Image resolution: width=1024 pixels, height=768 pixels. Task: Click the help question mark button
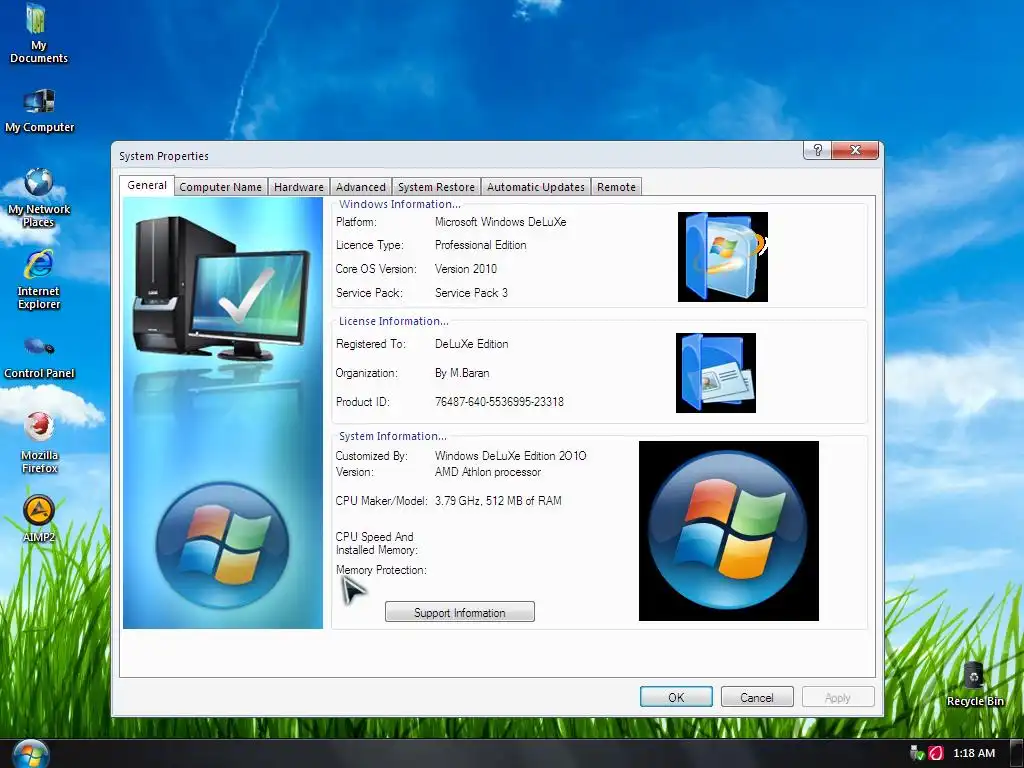click(x=817, y=150)
